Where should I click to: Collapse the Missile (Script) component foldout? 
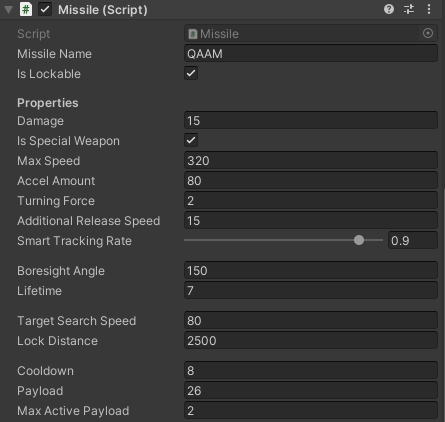coord(9,10)
